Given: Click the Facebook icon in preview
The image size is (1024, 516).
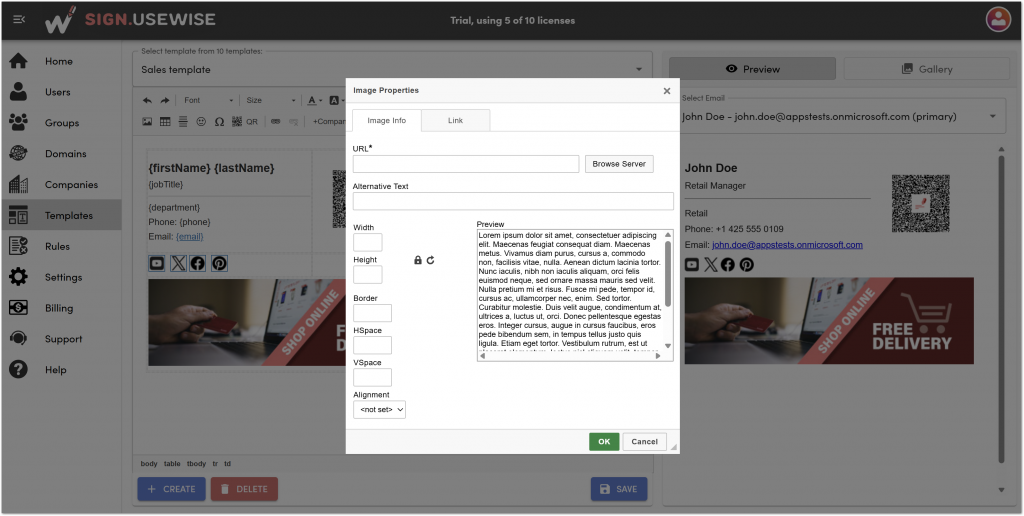Looking at the screenshot, I should 728,265.
